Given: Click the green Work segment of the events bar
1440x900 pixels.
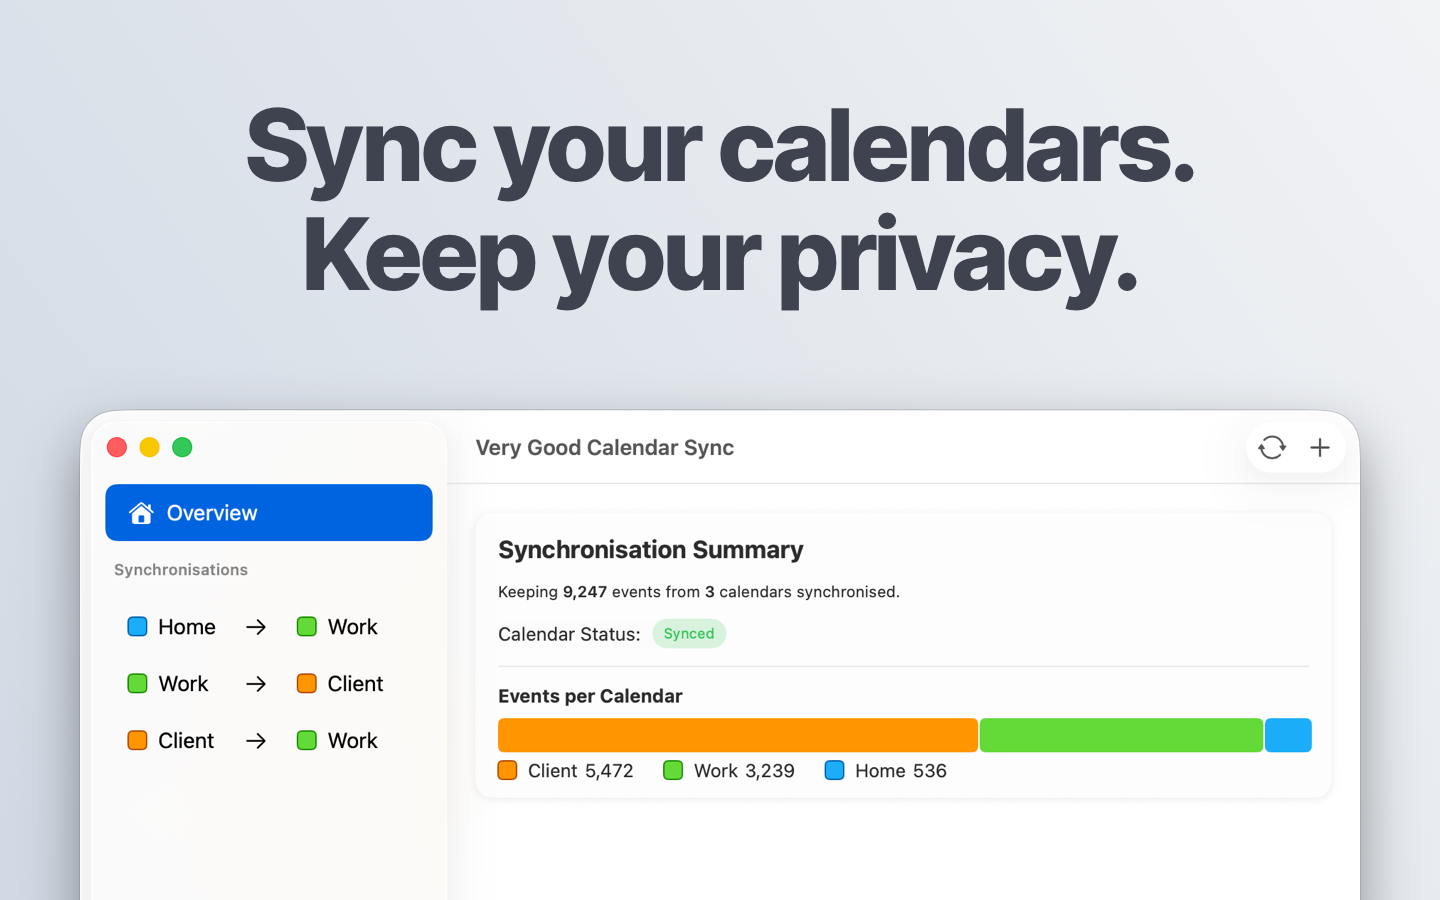Looking at the screenshot, I should pyautogui.click(x=1121, y=735).
